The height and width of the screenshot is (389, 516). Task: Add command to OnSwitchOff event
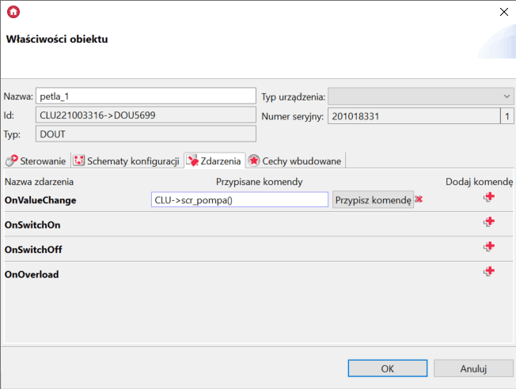[489, 247]
